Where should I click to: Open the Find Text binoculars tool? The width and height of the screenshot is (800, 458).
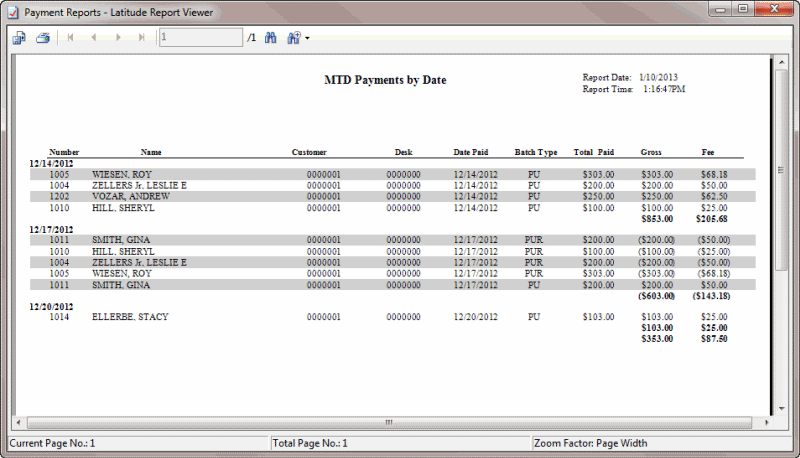(270, 38)
